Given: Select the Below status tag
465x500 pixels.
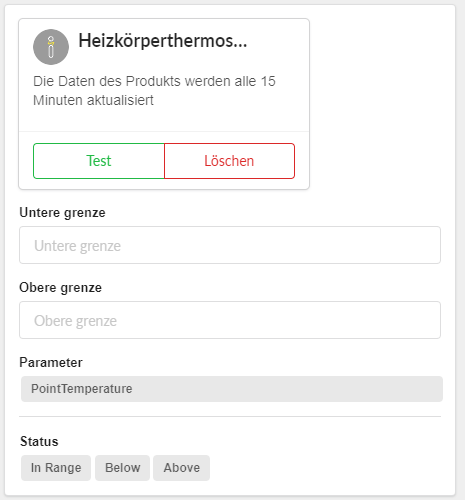Looking at the screenshot, I should click(122, 468).
